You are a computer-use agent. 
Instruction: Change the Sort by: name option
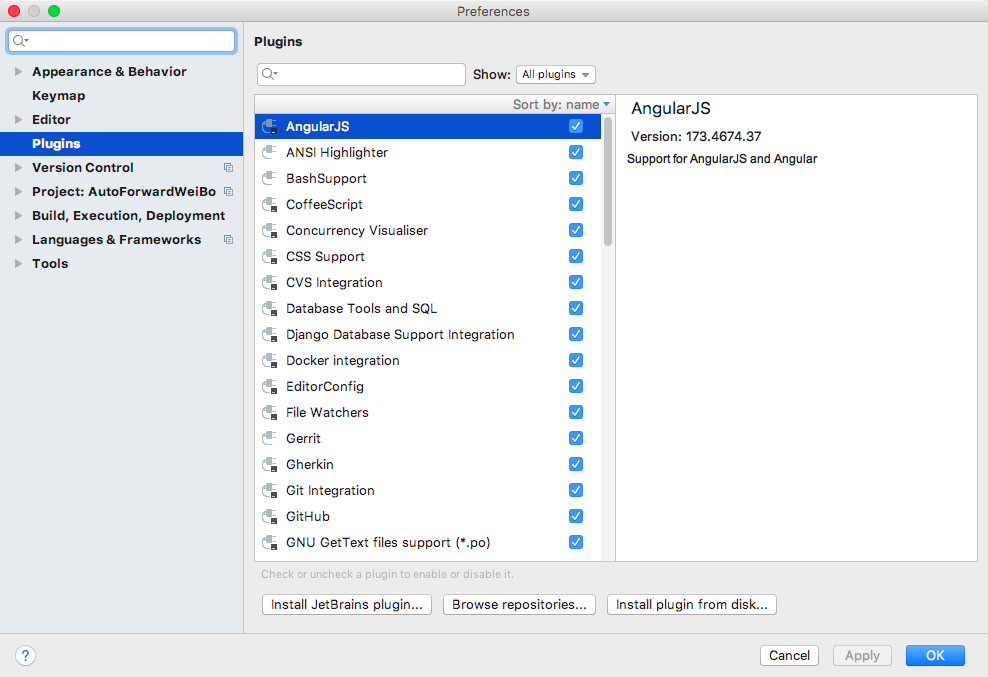coord(561,105)
